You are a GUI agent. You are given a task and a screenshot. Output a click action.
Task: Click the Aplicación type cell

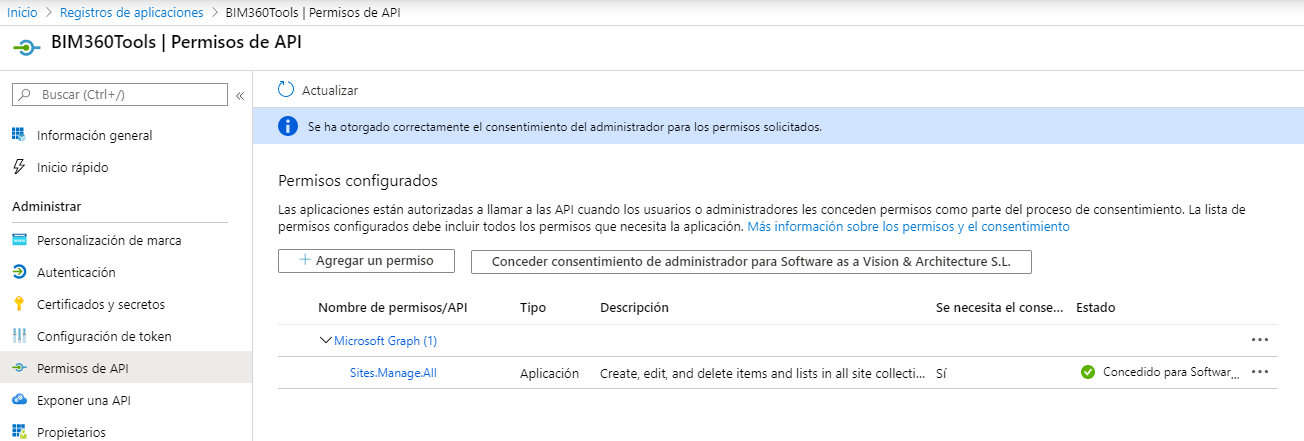pyautogui.click(x=549, y=373)
